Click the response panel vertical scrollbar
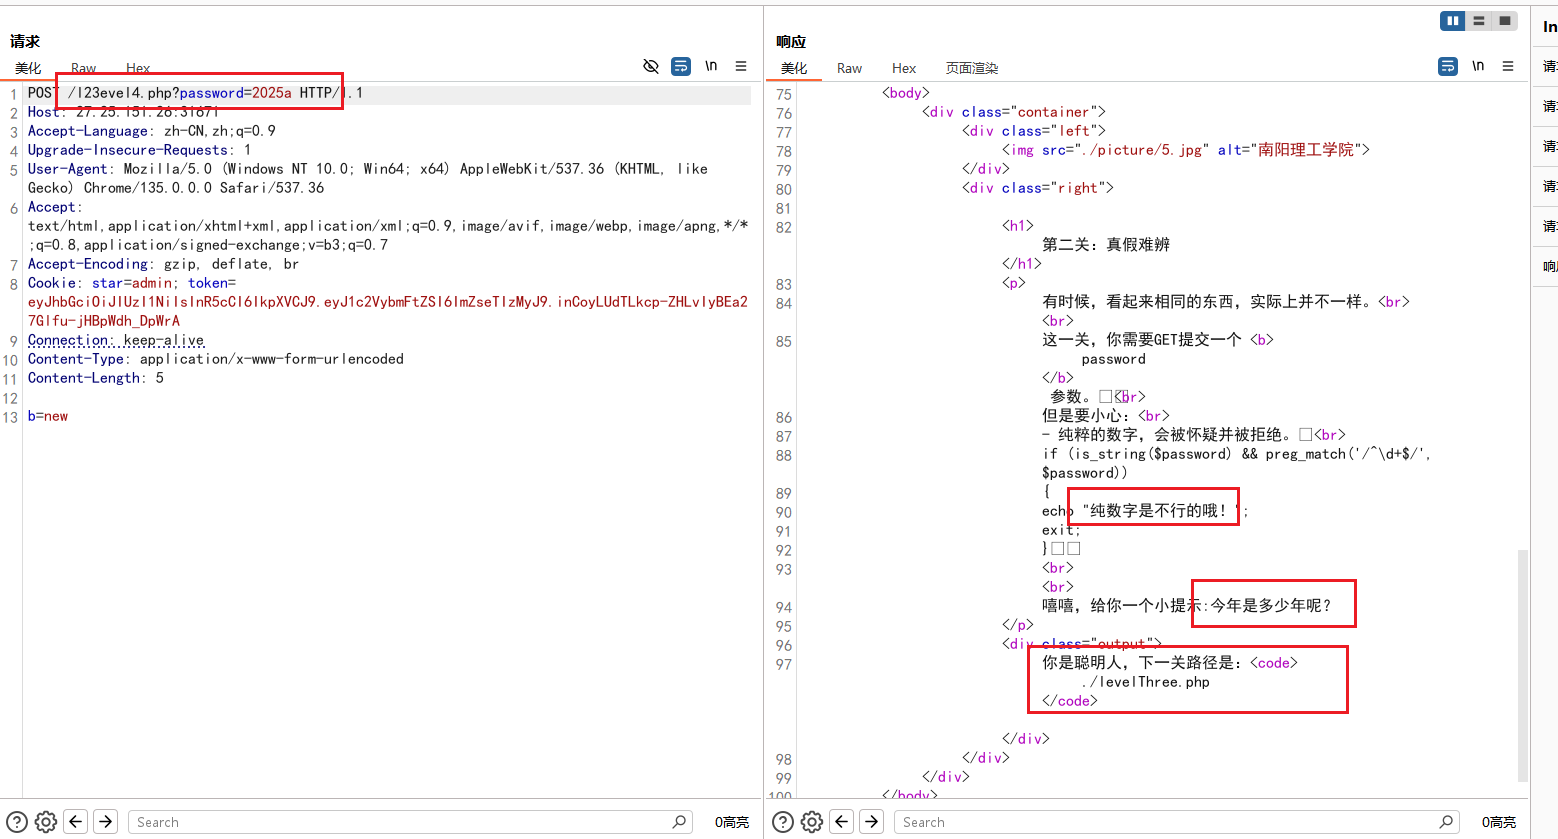The height and width of the screenshot is (839, 1558). click(x=1523, y=665)
